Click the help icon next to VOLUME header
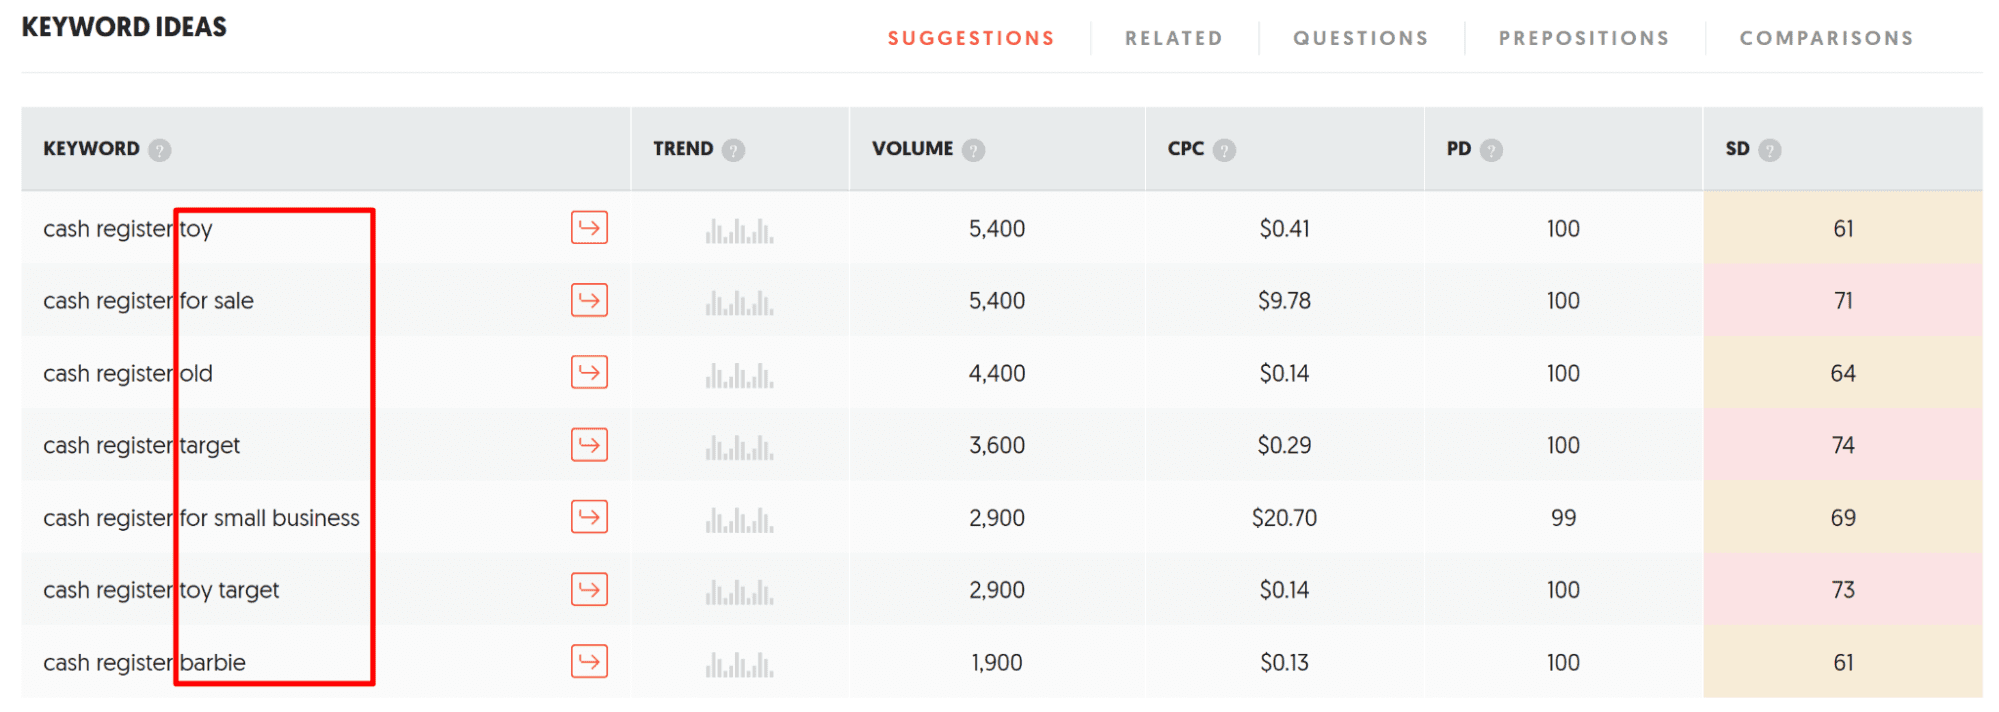The height and width of the screenshot is (712, 1999). pyautogui.click(x=972, y=149)
